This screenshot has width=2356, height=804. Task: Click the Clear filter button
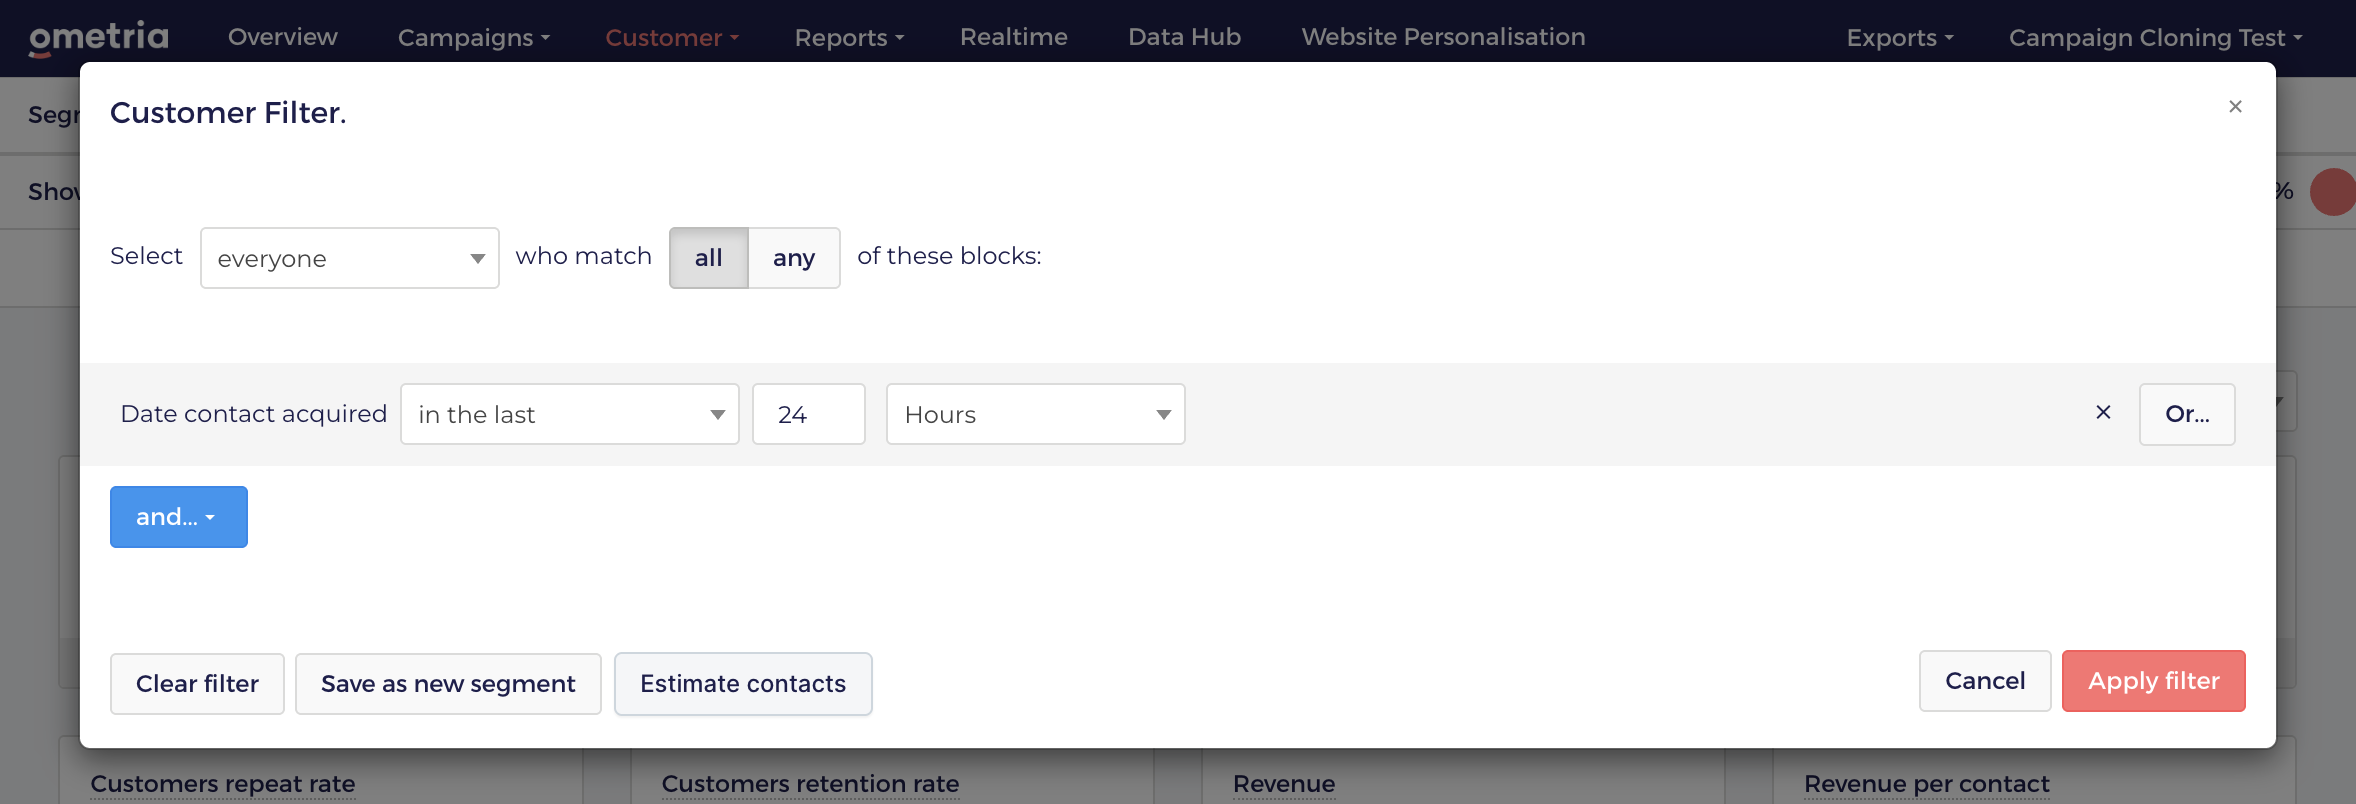coord(197,684)
